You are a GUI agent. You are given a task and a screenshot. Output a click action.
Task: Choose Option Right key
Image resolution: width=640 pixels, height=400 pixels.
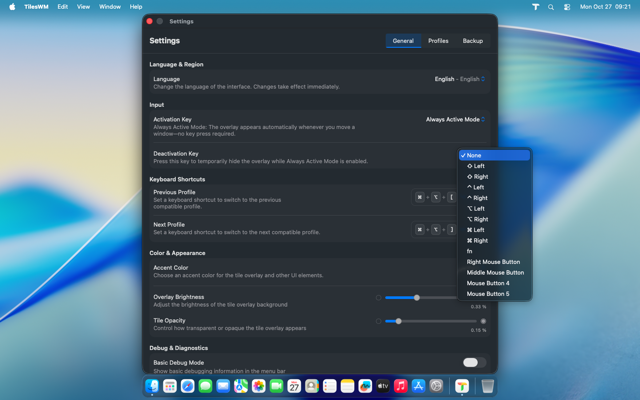click(x=494, y=219)
